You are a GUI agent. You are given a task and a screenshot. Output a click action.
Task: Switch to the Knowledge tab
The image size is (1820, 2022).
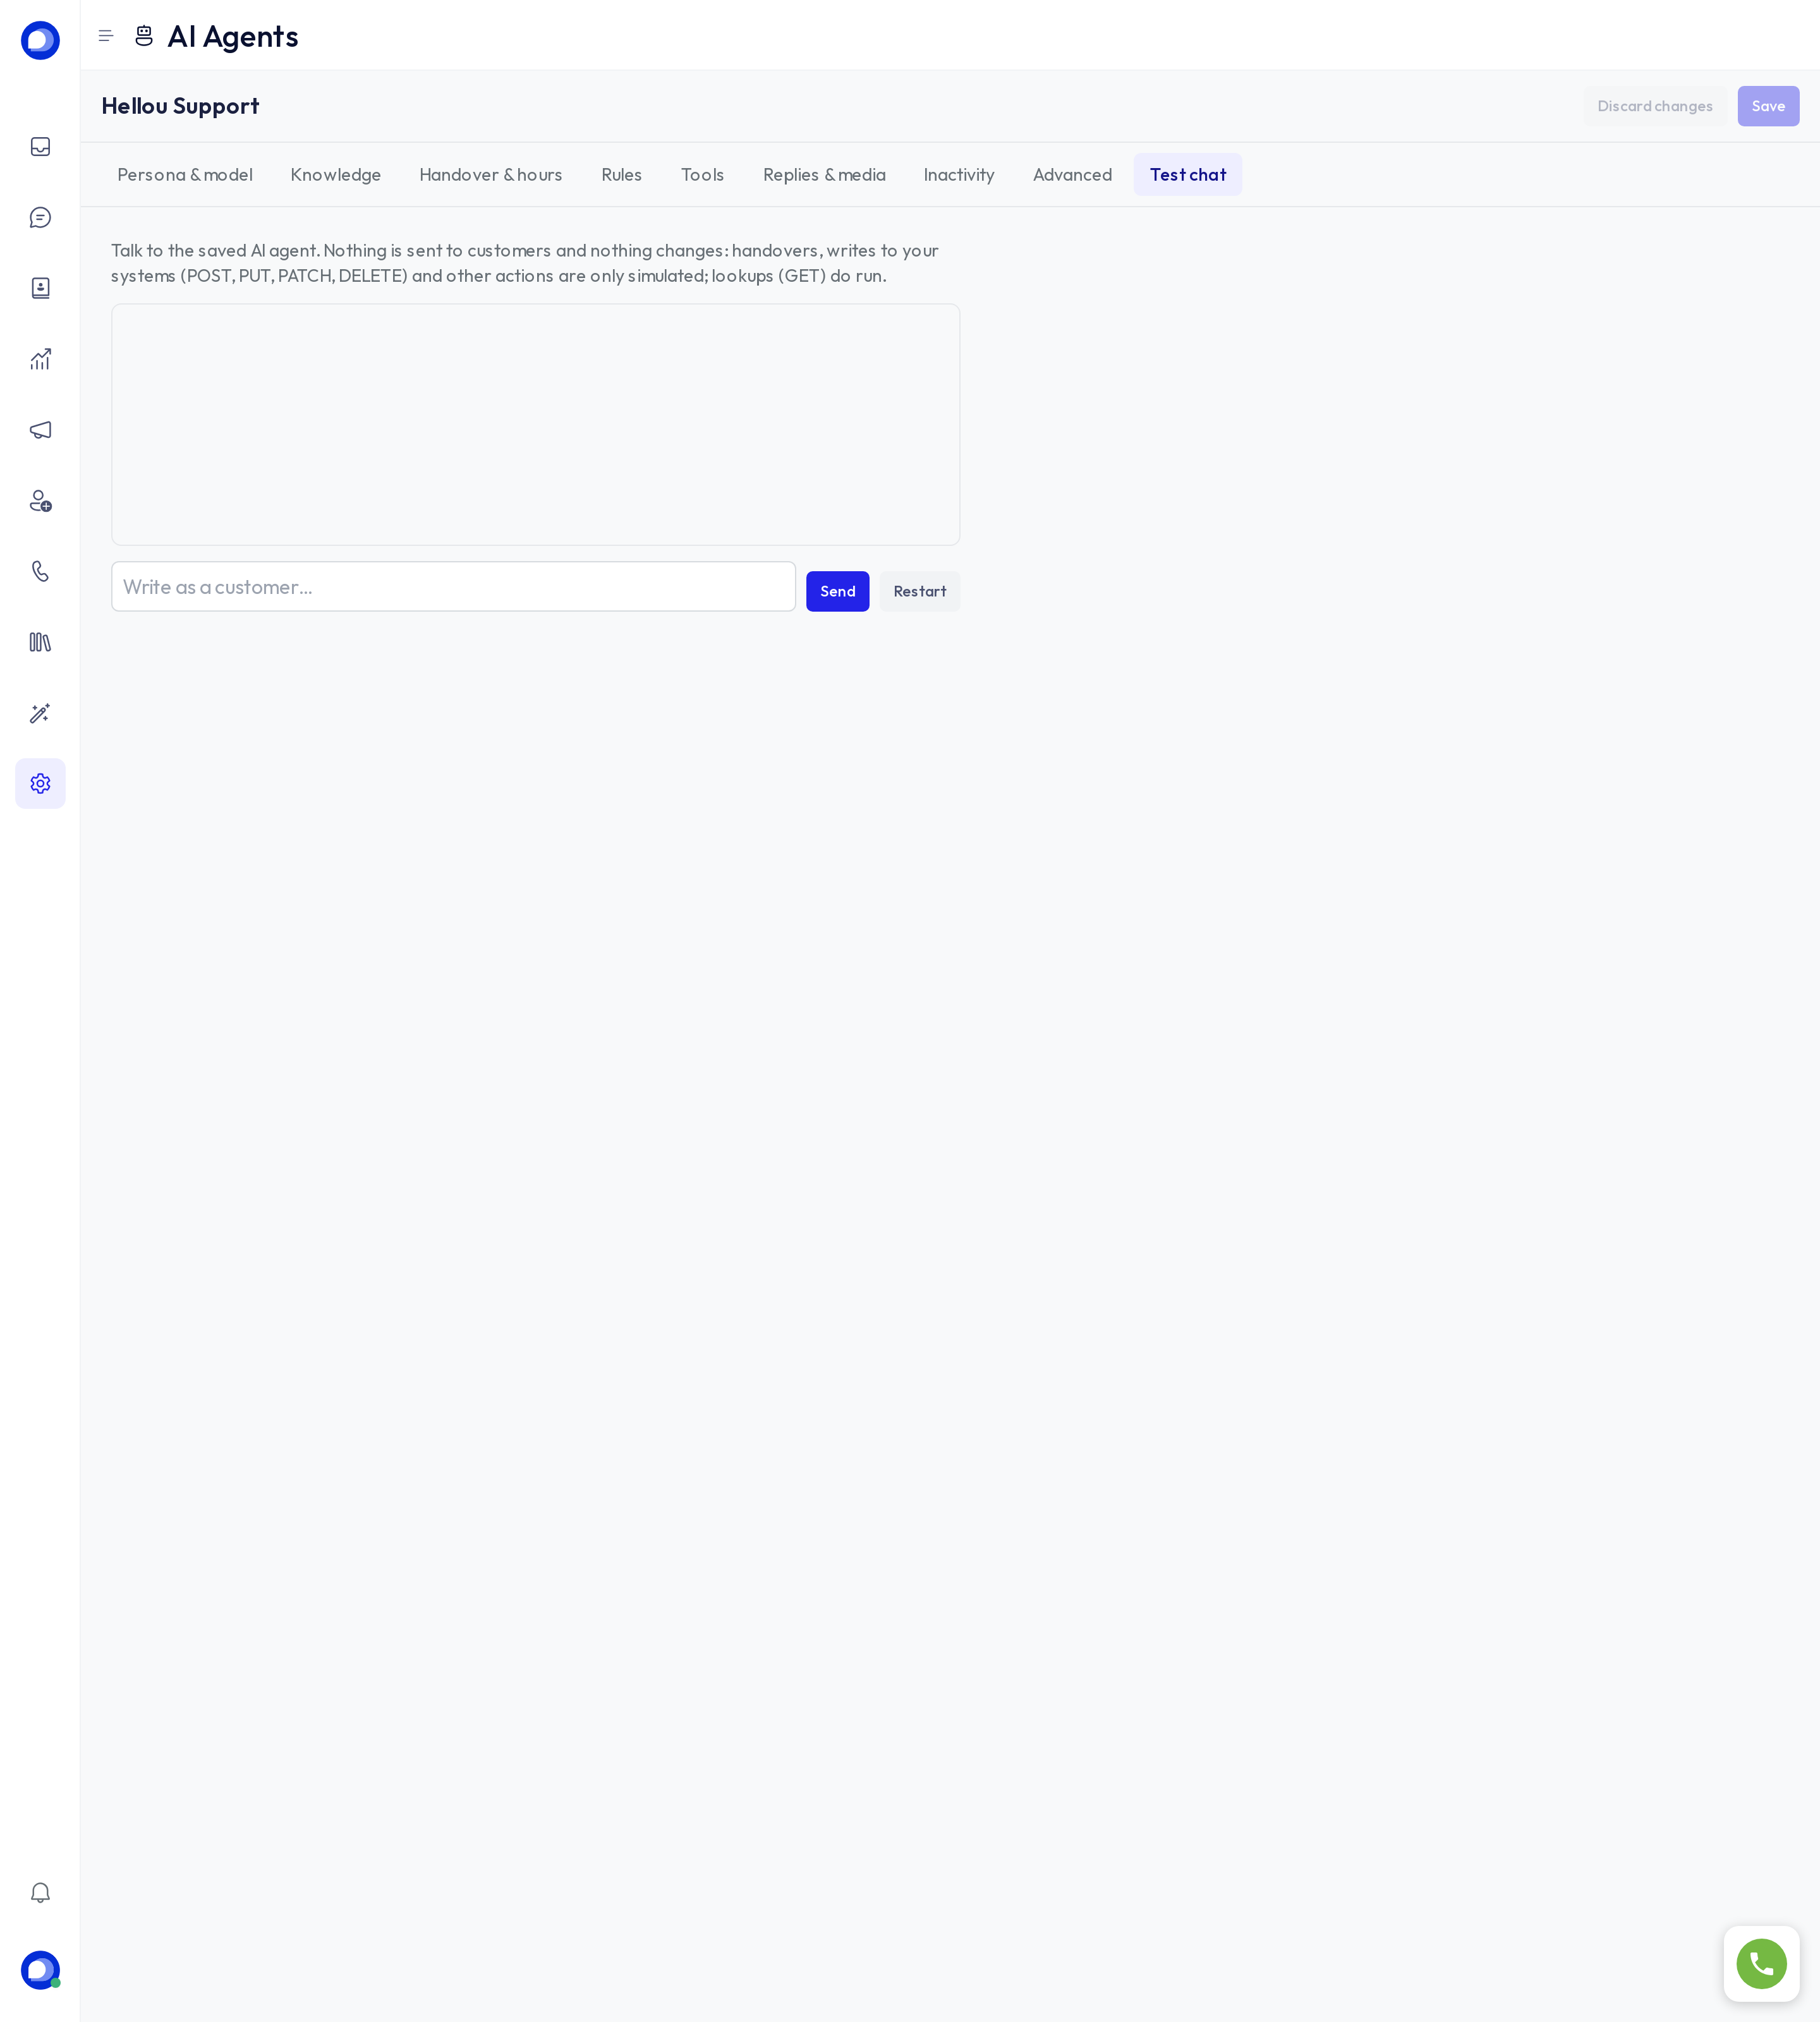click(x=336, y=175)
